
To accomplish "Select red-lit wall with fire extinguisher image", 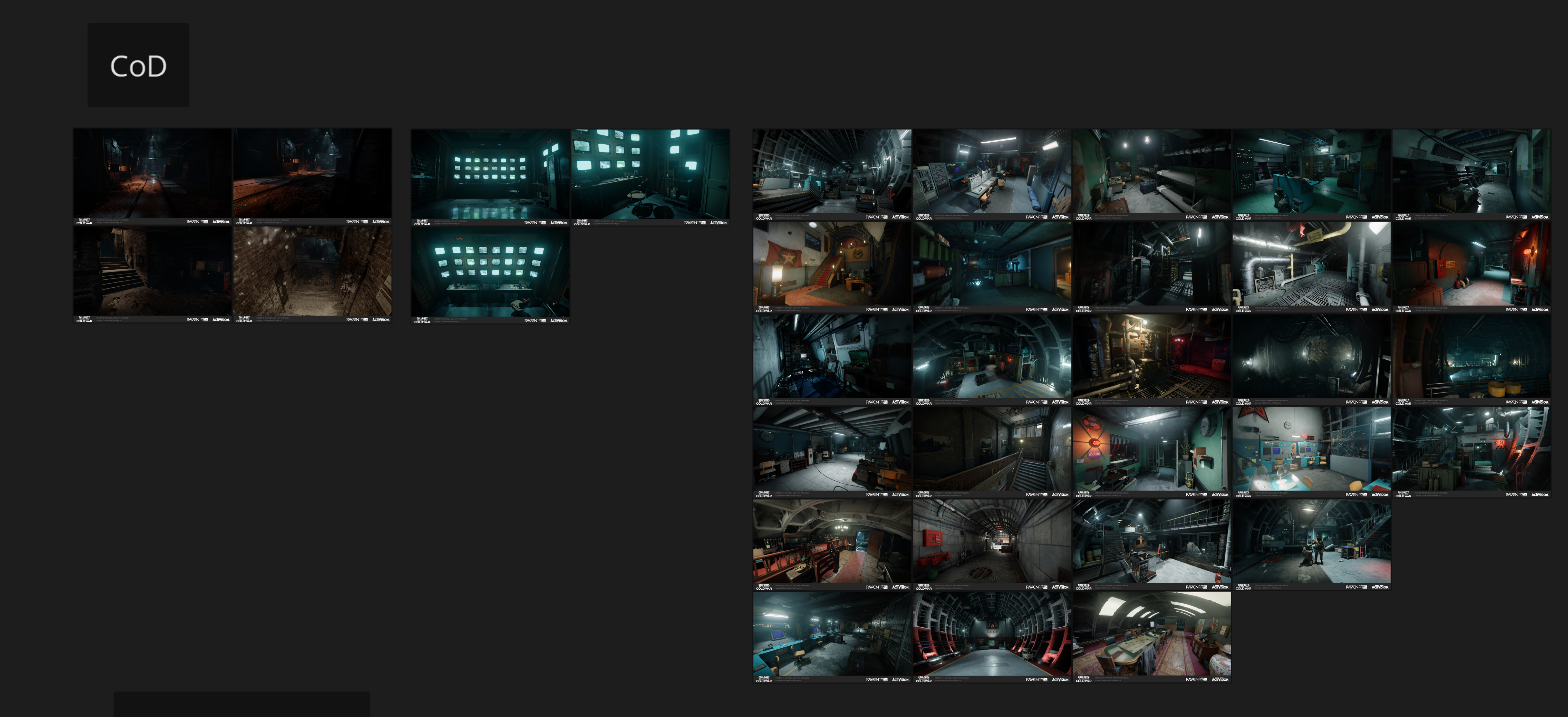I will 1472,267.
